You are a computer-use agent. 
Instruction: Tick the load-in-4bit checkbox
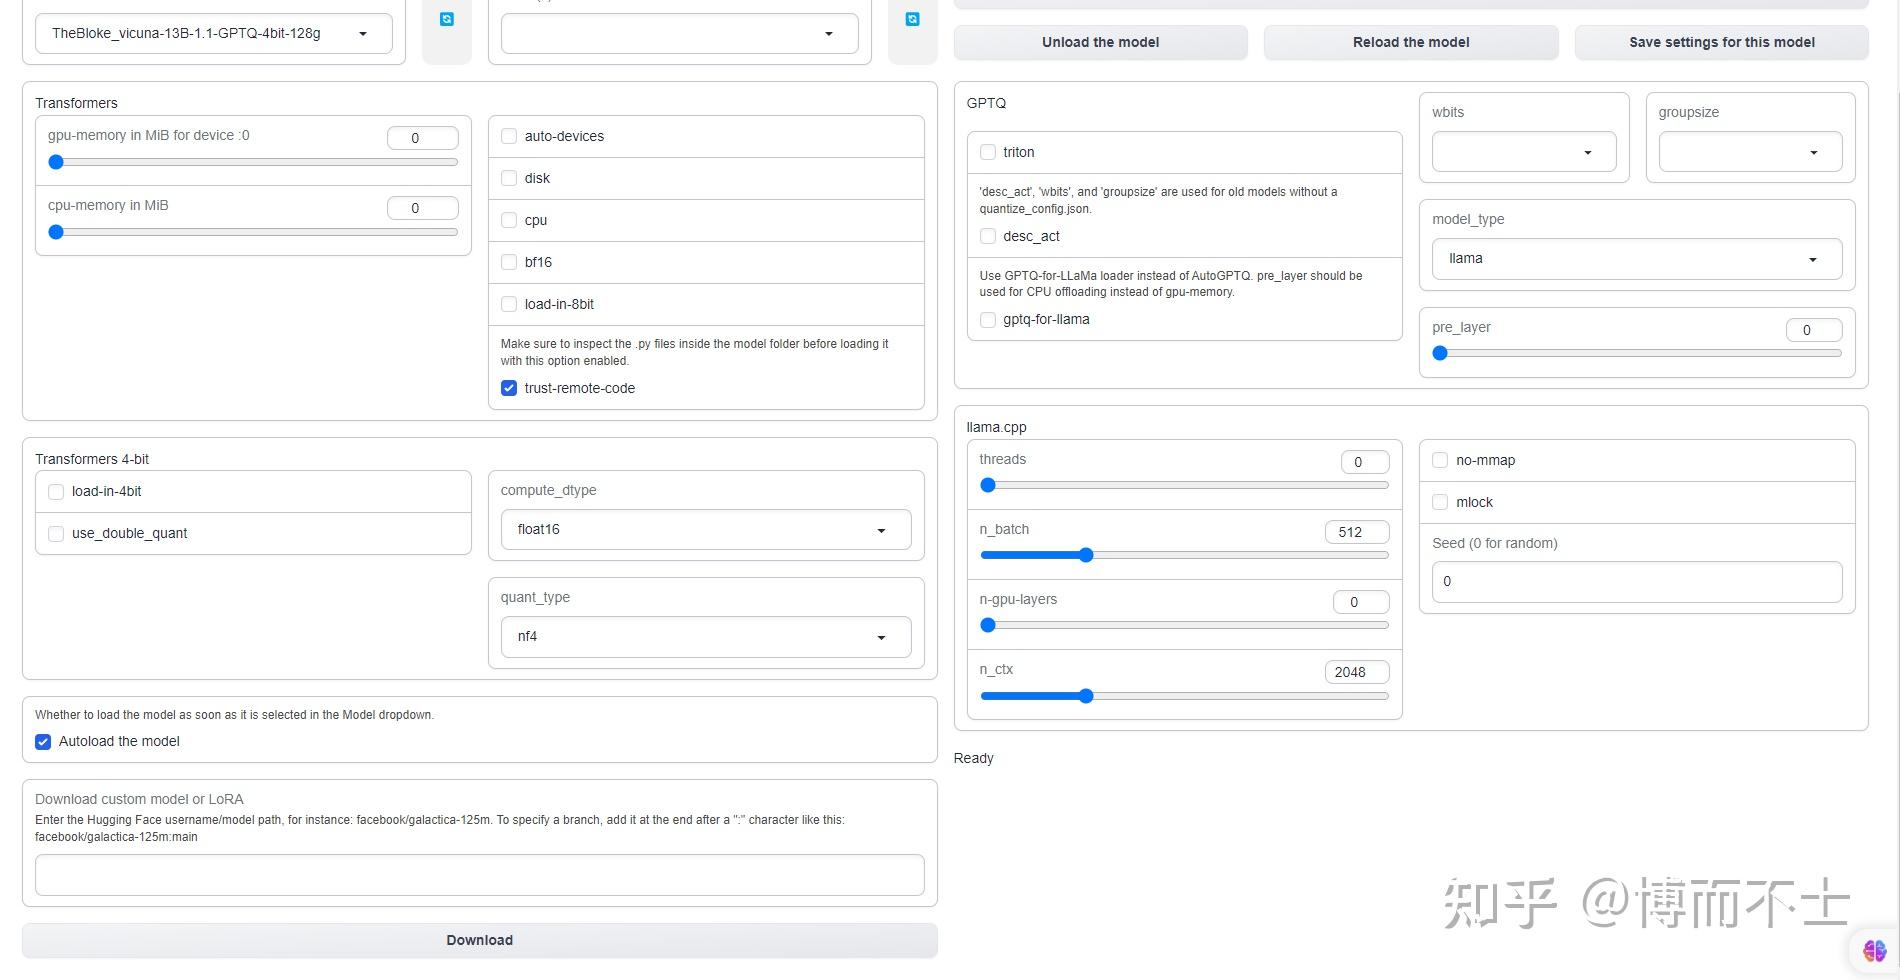56,492
